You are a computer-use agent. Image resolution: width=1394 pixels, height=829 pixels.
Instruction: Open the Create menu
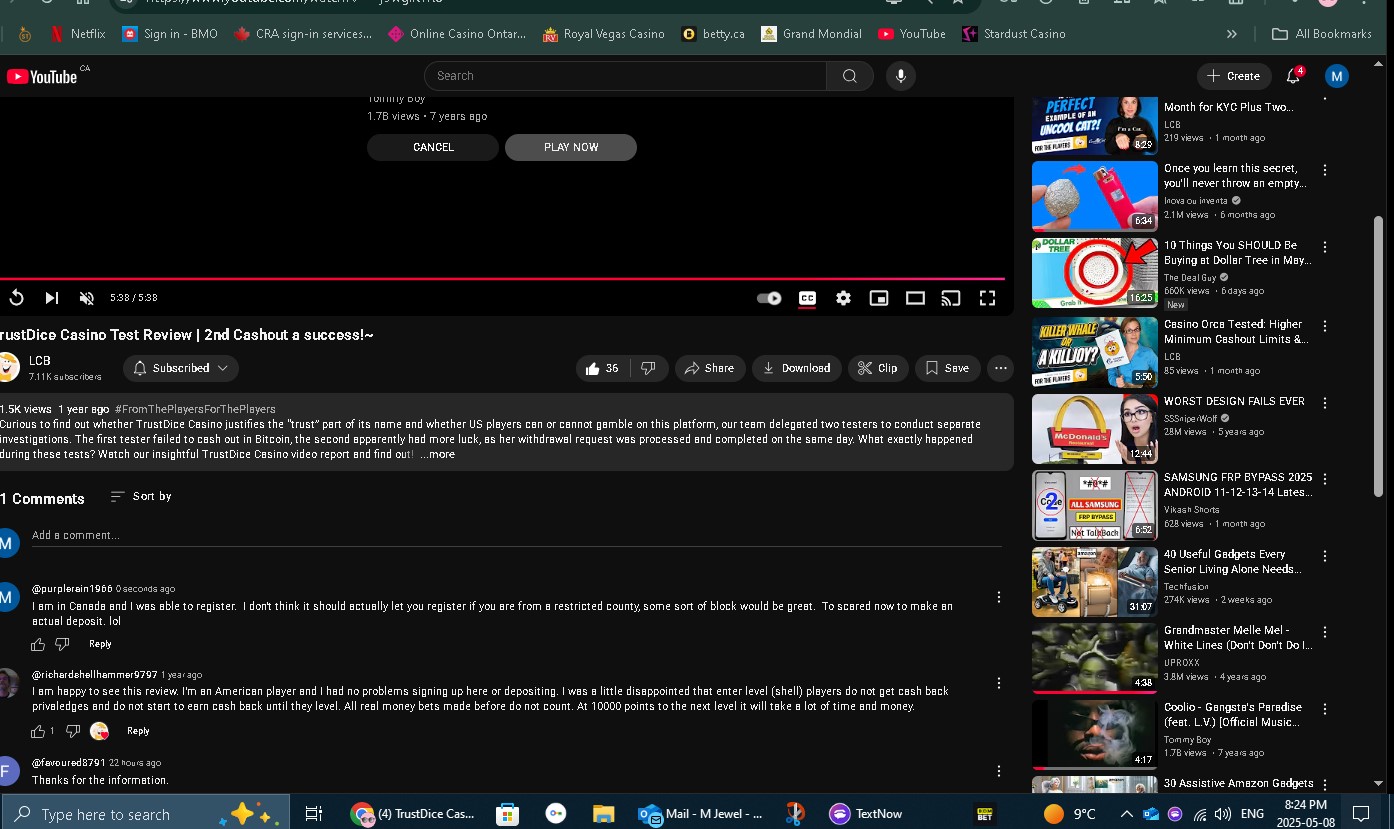click(1233, 76)
